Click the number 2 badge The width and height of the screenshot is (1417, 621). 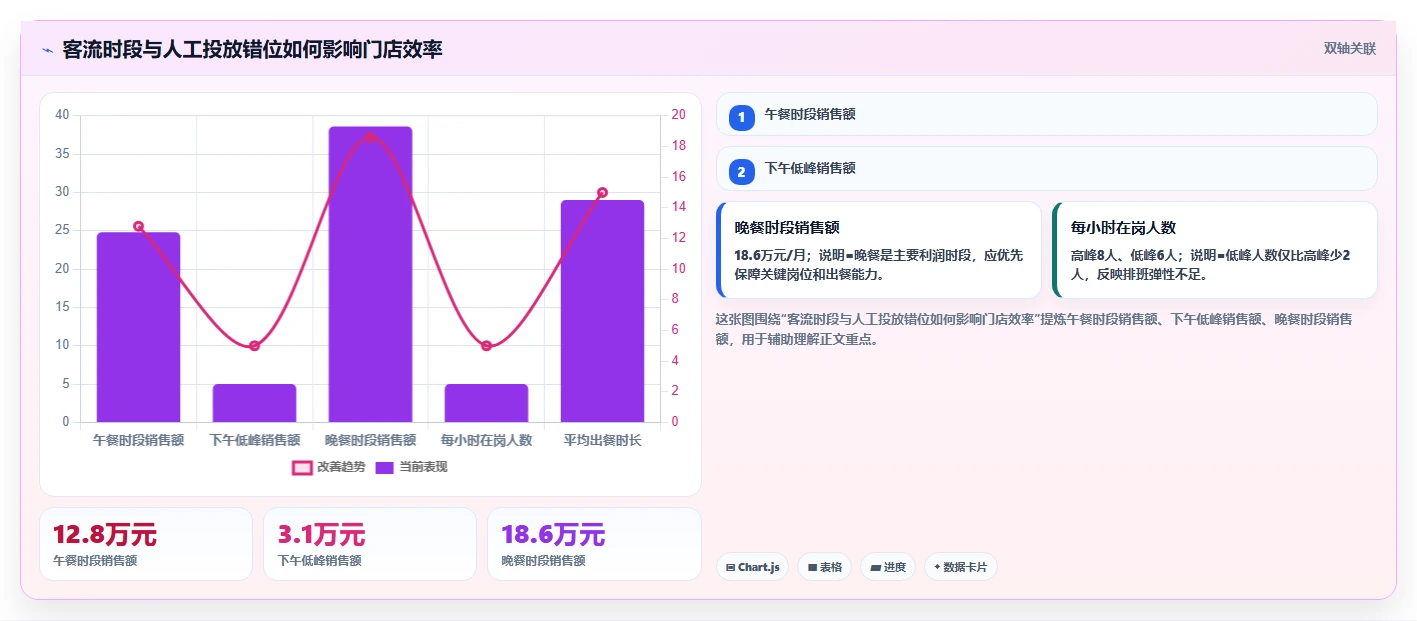[x=742, y=172]
